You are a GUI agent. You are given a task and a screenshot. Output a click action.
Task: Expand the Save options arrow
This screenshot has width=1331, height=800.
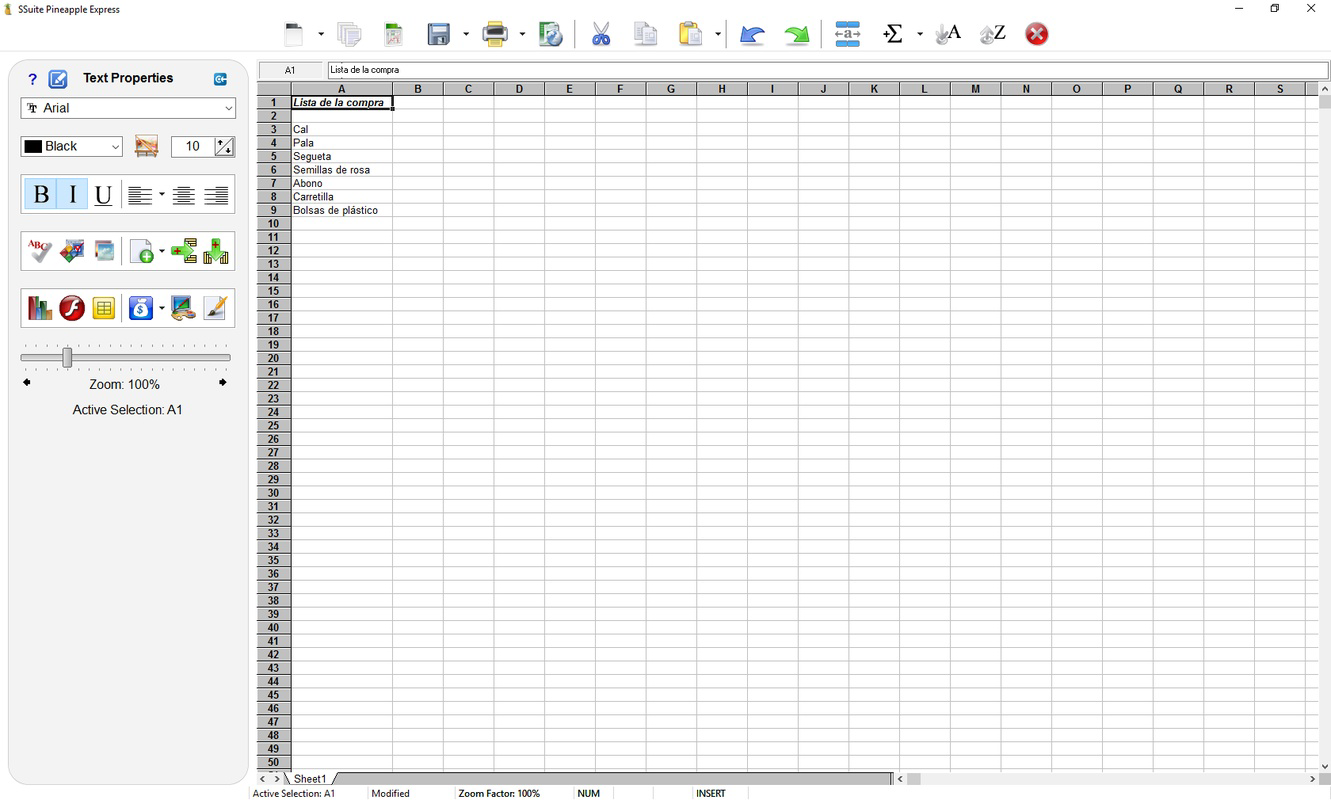click(466, 35)
